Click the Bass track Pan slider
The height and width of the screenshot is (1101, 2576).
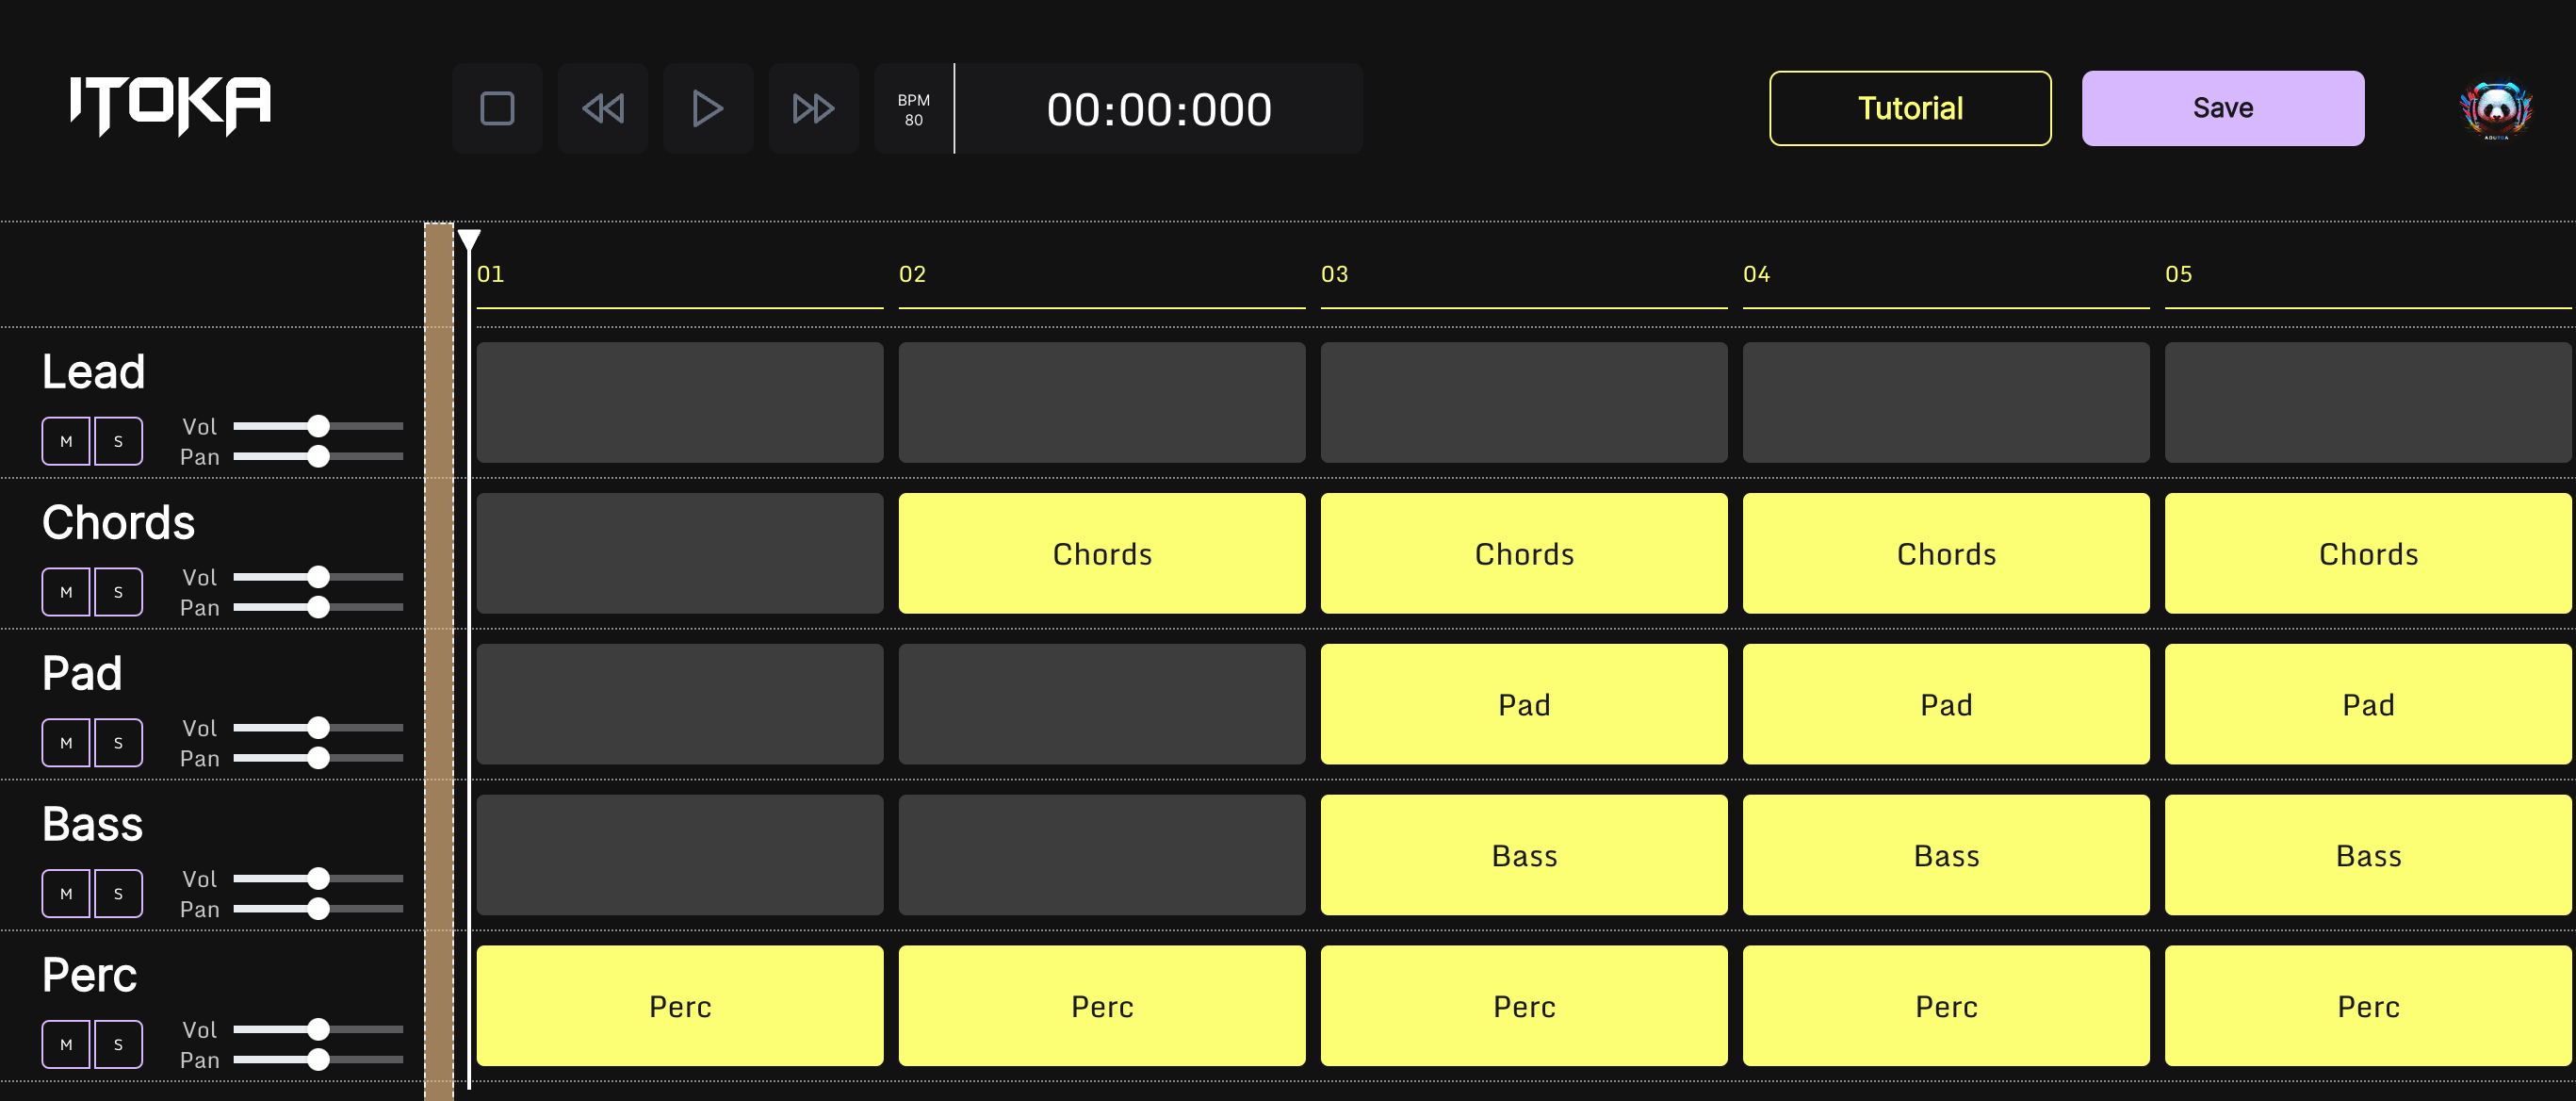point(318,909)
